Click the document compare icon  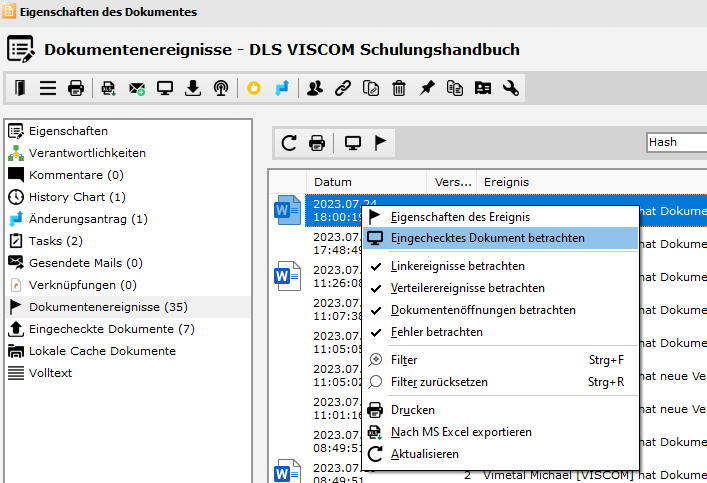(x=454, y=87)
